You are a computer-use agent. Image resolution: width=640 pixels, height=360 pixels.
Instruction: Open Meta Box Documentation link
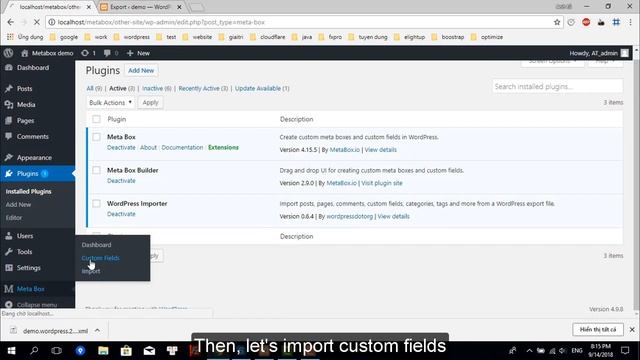point(182,147)
